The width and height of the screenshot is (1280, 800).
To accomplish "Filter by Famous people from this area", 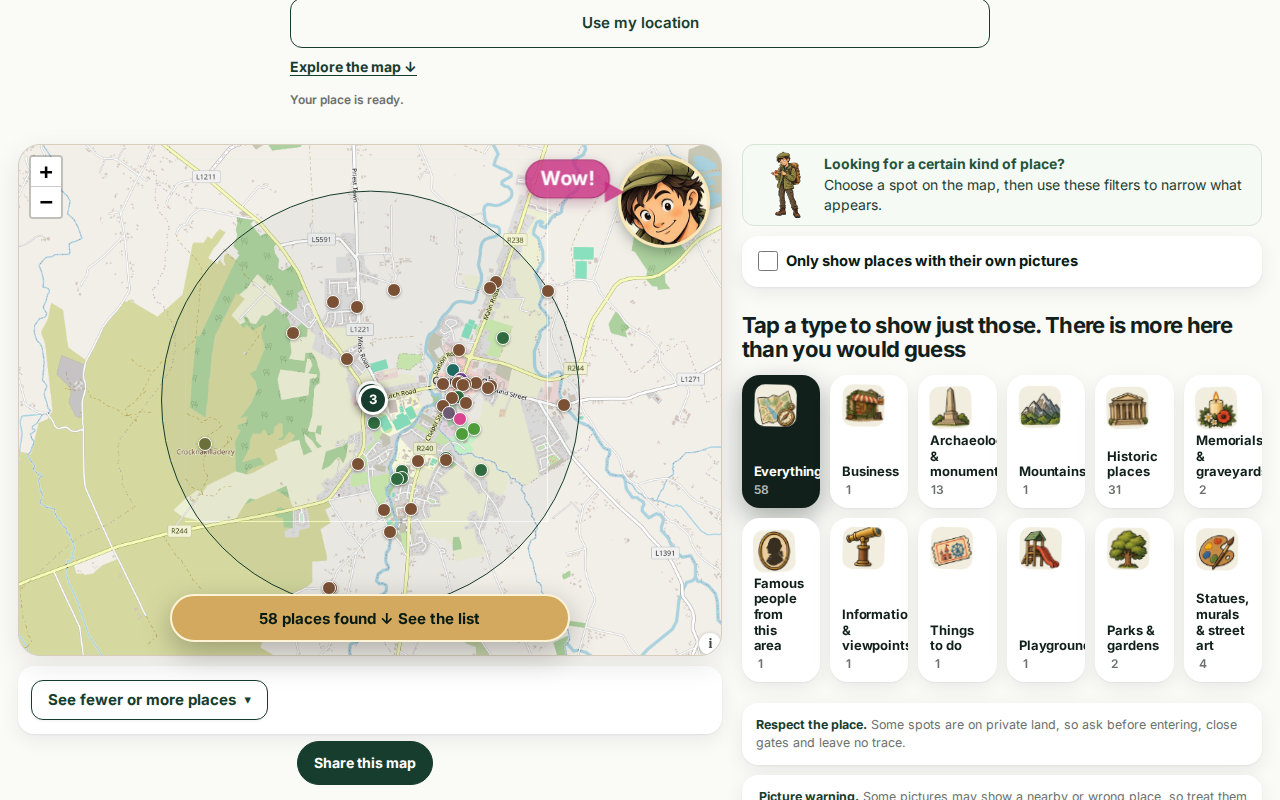I will (781, 600).
